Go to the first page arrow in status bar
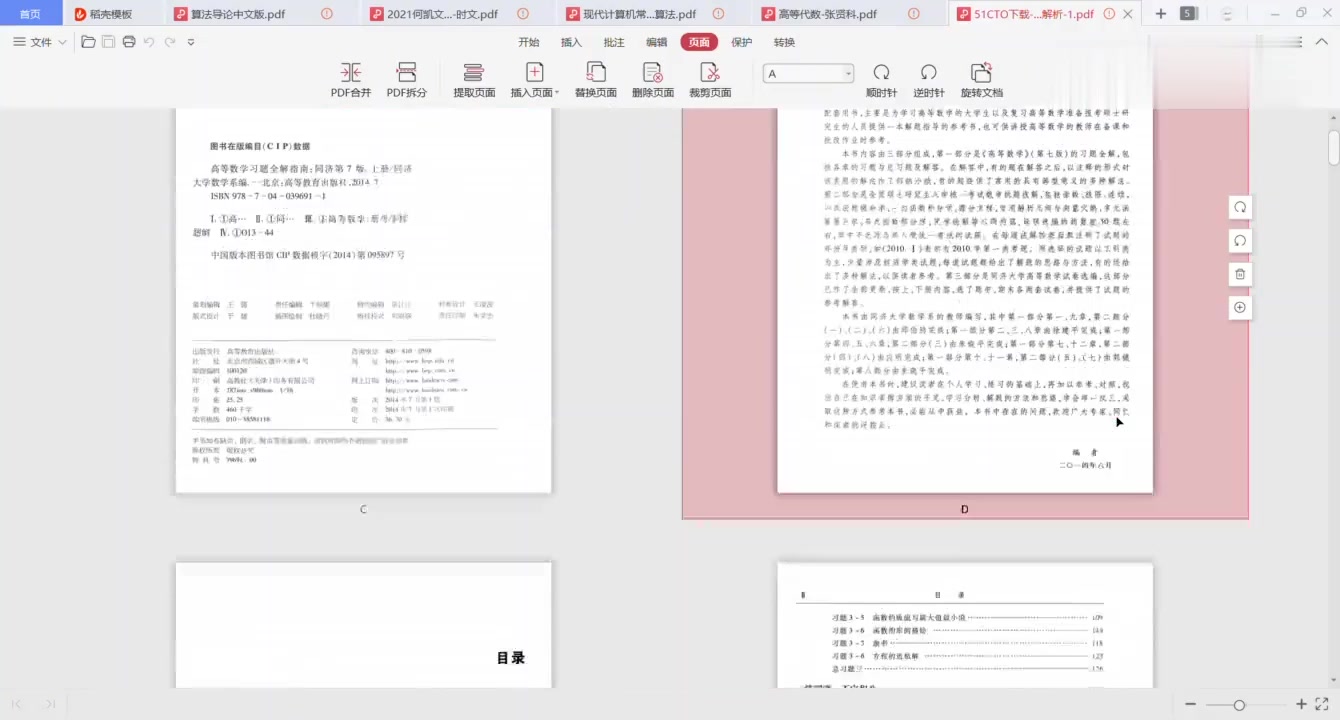1340x720 pixels. pyautogui.click(x=16, y=704)
